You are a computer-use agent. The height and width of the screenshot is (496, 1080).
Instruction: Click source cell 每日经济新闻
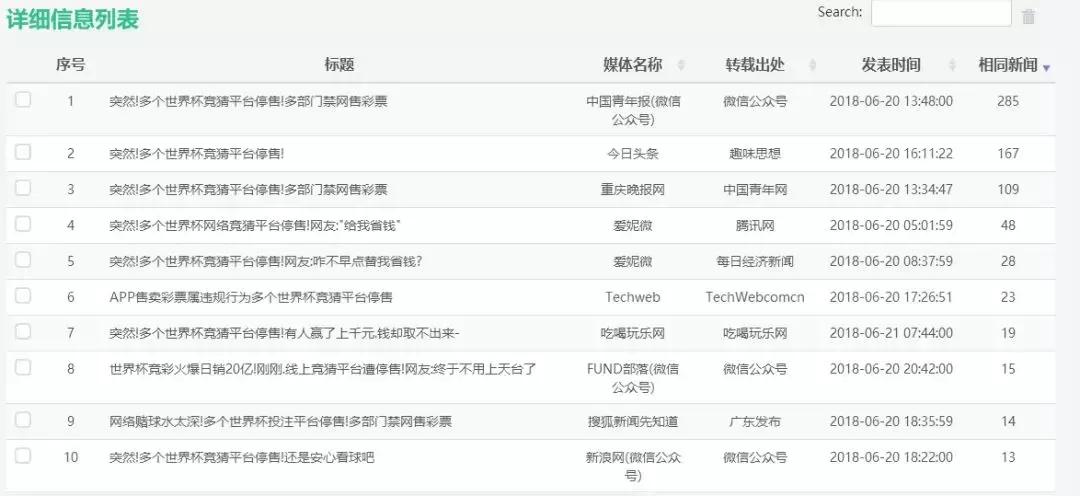click(x=755, y=261)
